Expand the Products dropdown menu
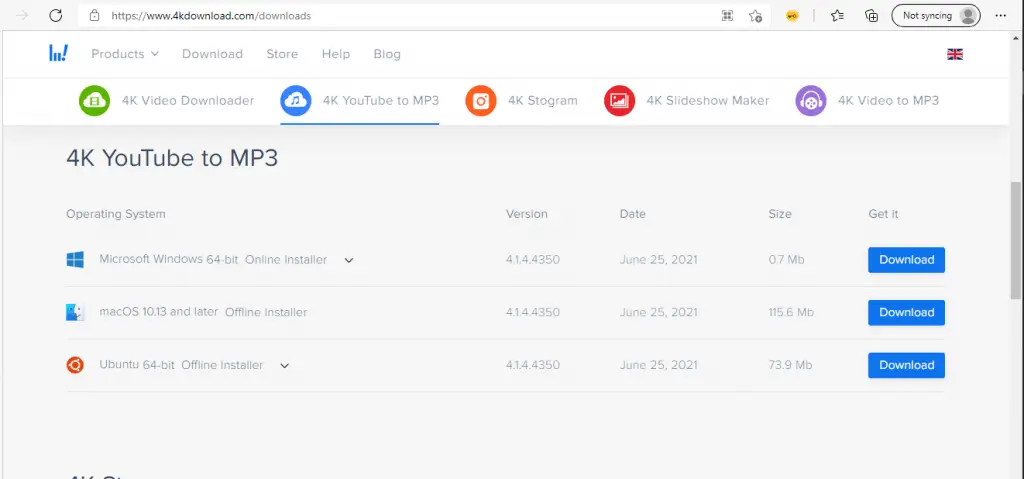This screenshot has height=479, width=1024. [x=125, y=54]
